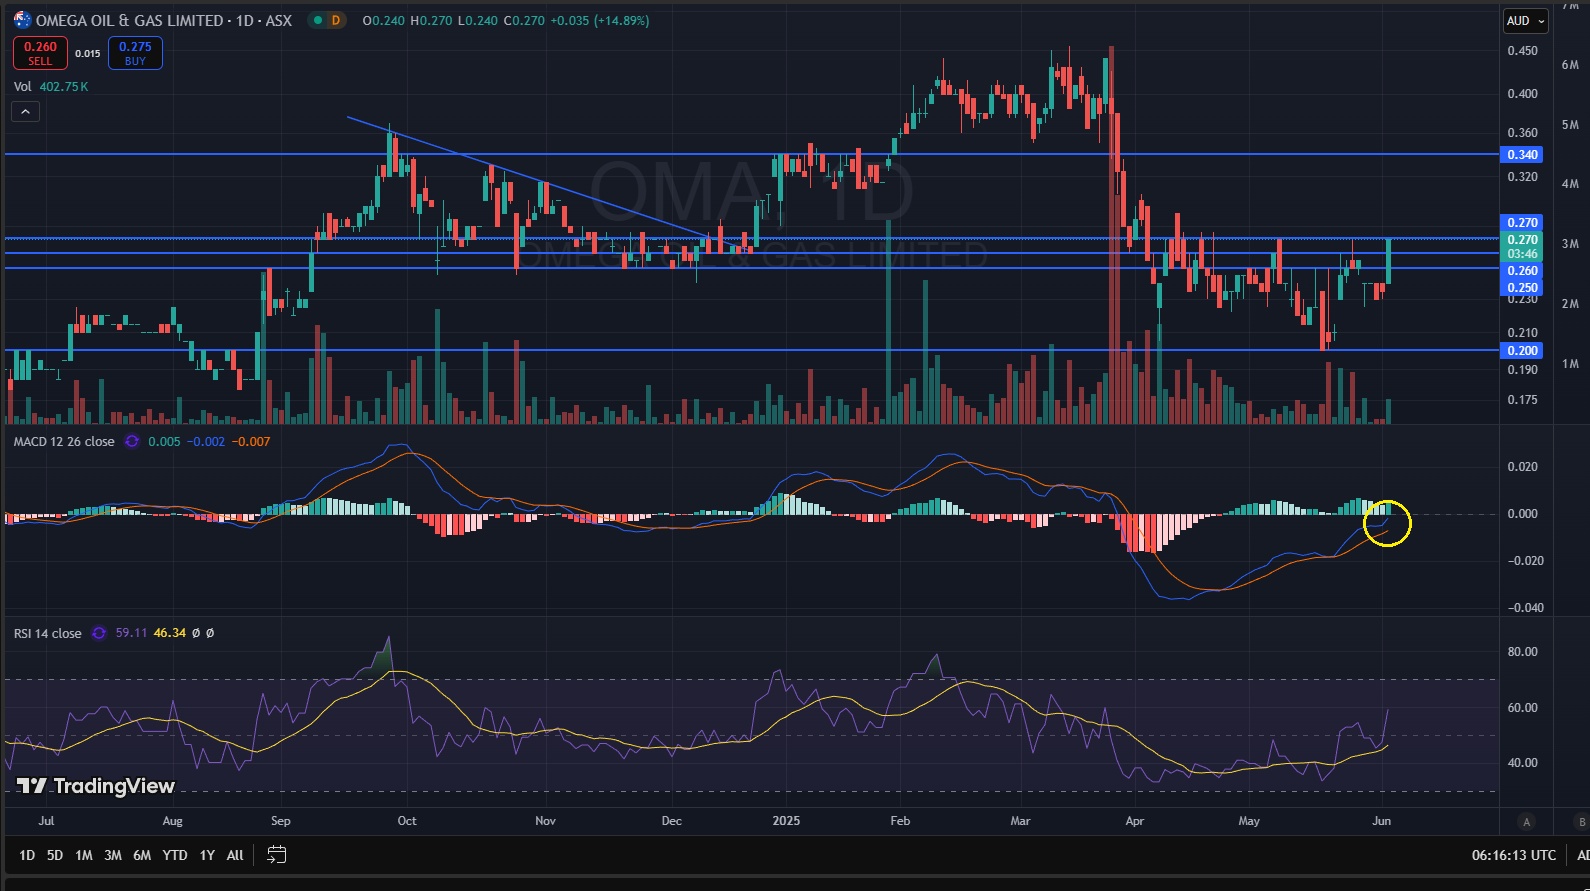Select the 0.260 horizontal line price label

click(x=1522, y=271)
